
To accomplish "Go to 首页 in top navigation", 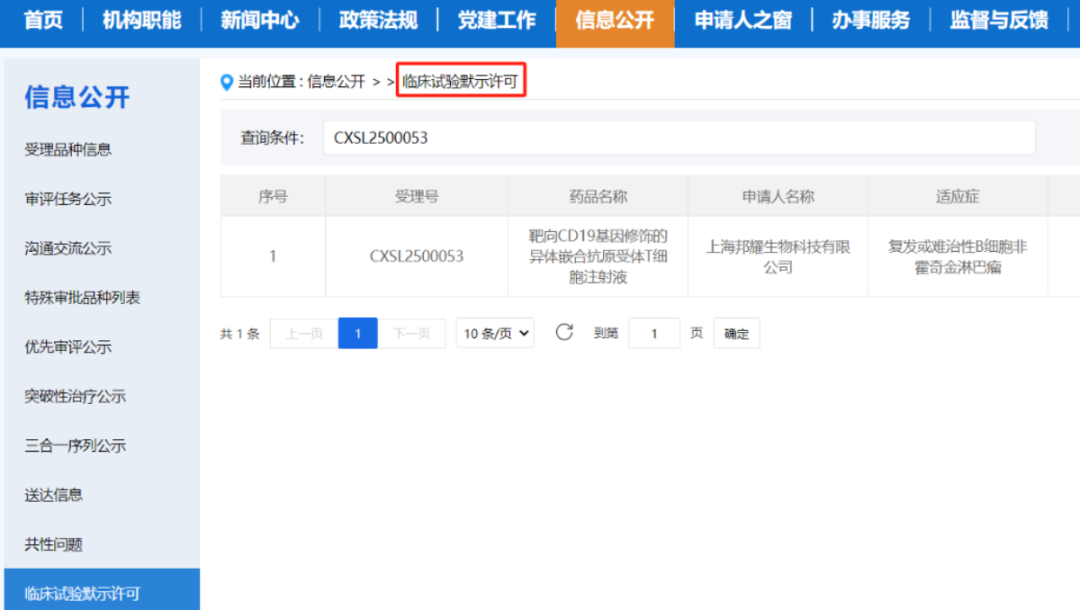I will (x=43, y=21).
